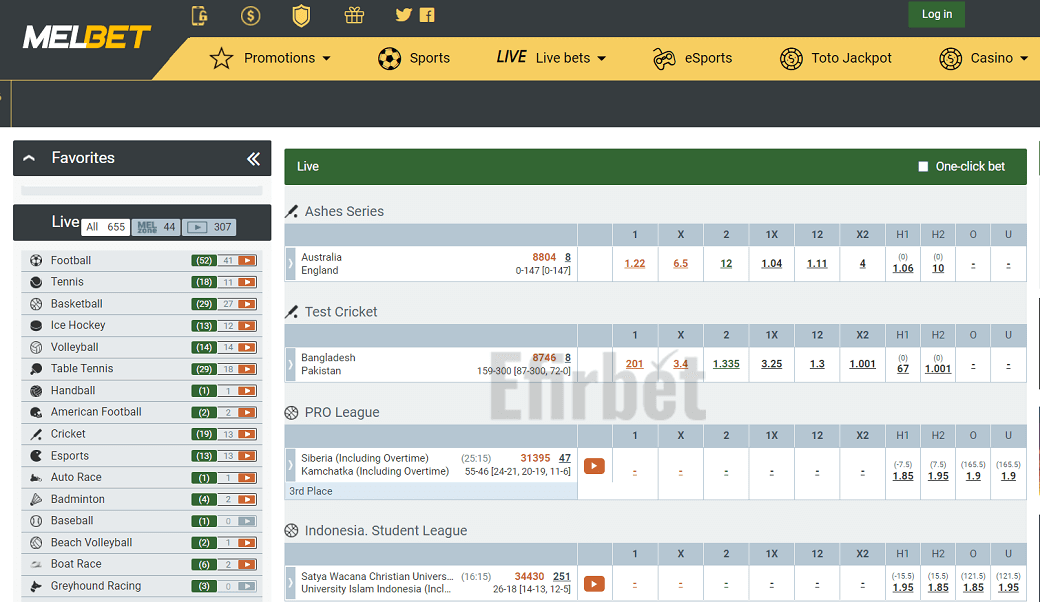The height and width of the screenshot is (602, 1040).
Task: Click the American Football video stream icon
Action: (247, 412)
